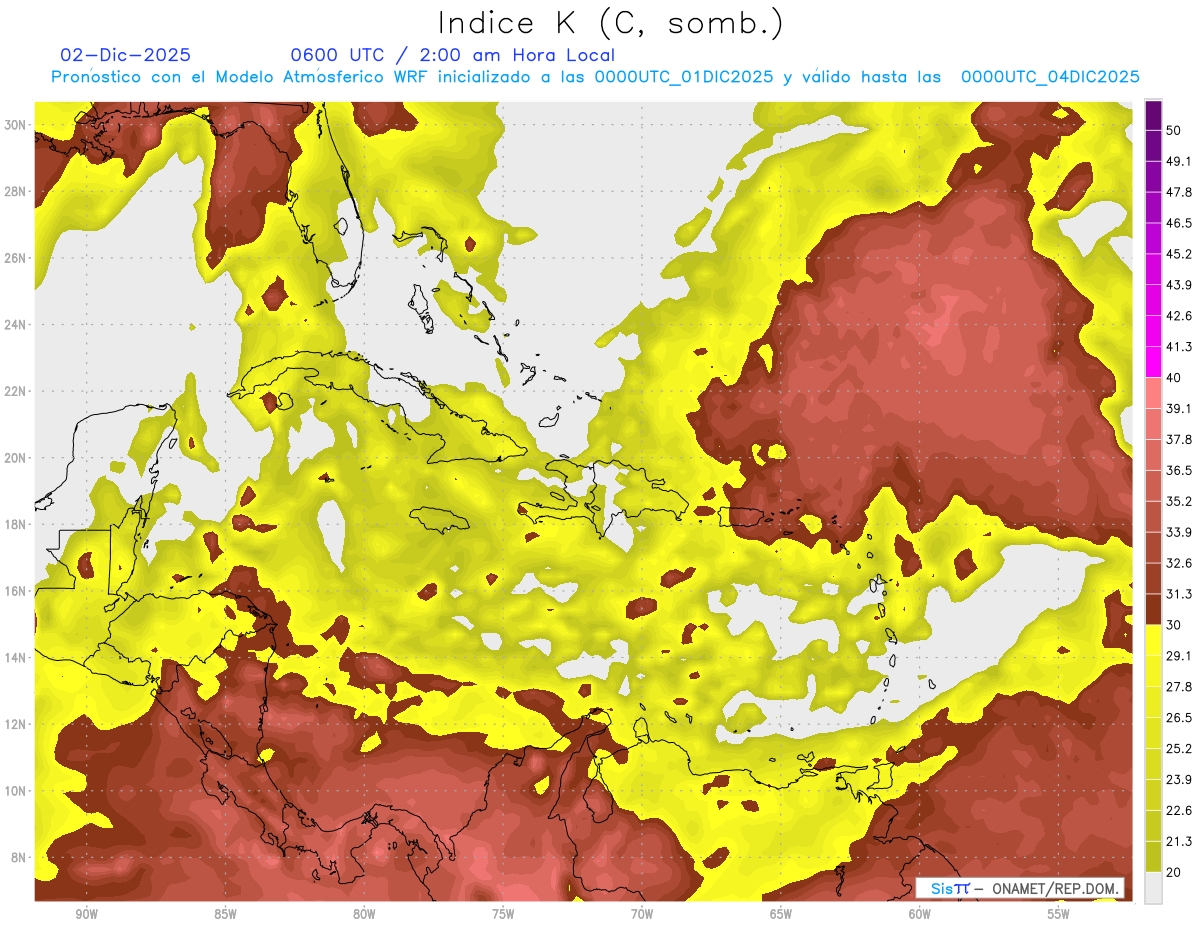
Task: Select the color bar value 29.1
Action: click(1179, 655)
